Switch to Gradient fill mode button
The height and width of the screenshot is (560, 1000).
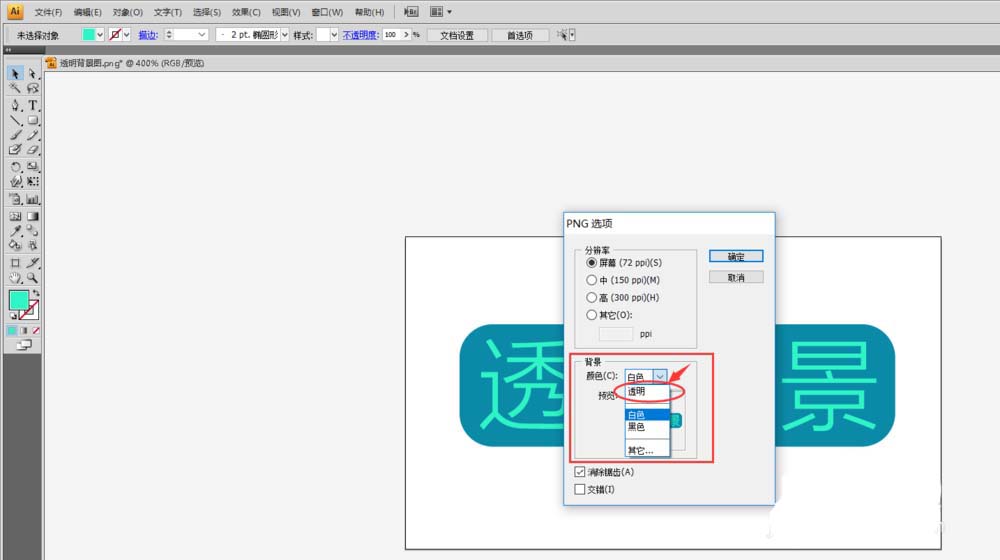tap(24, 330)
